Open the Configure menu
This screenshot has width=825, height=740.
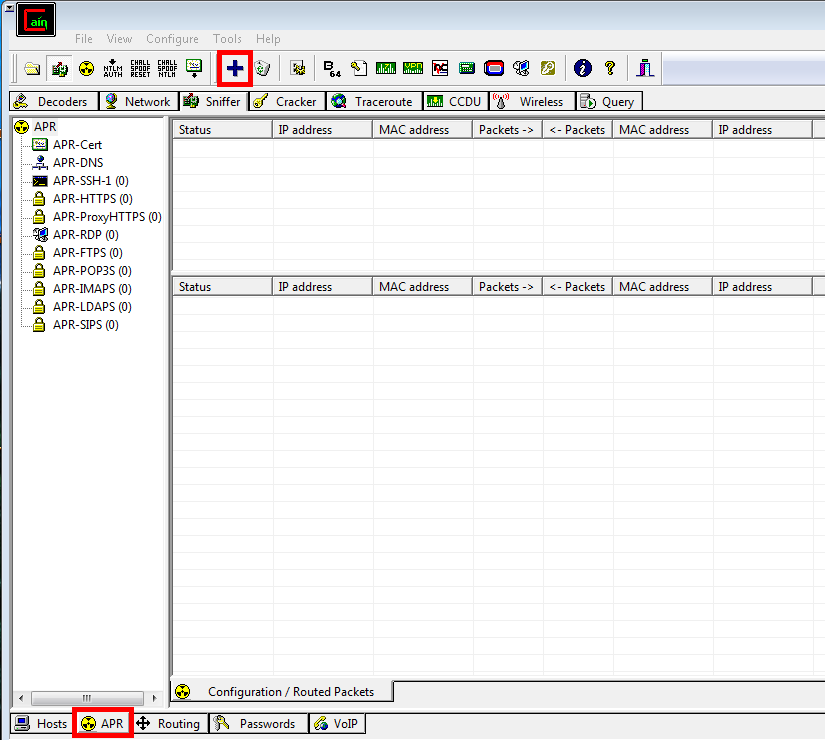(172, 39)
